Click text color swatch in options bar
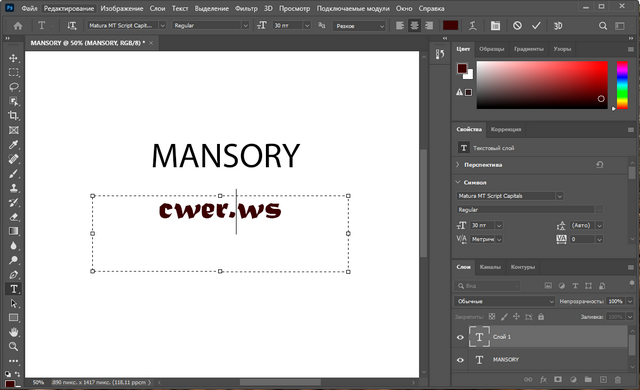Screen dimensions: 640x390 (x=450, y=25)
